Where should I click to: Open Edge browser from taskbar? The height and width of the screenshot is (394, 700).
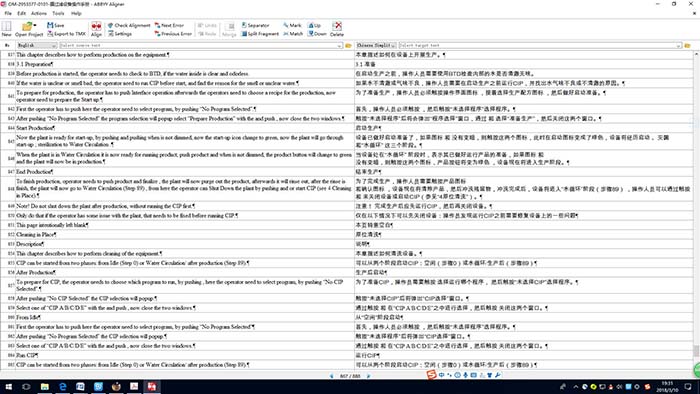(x=62, y=387)
